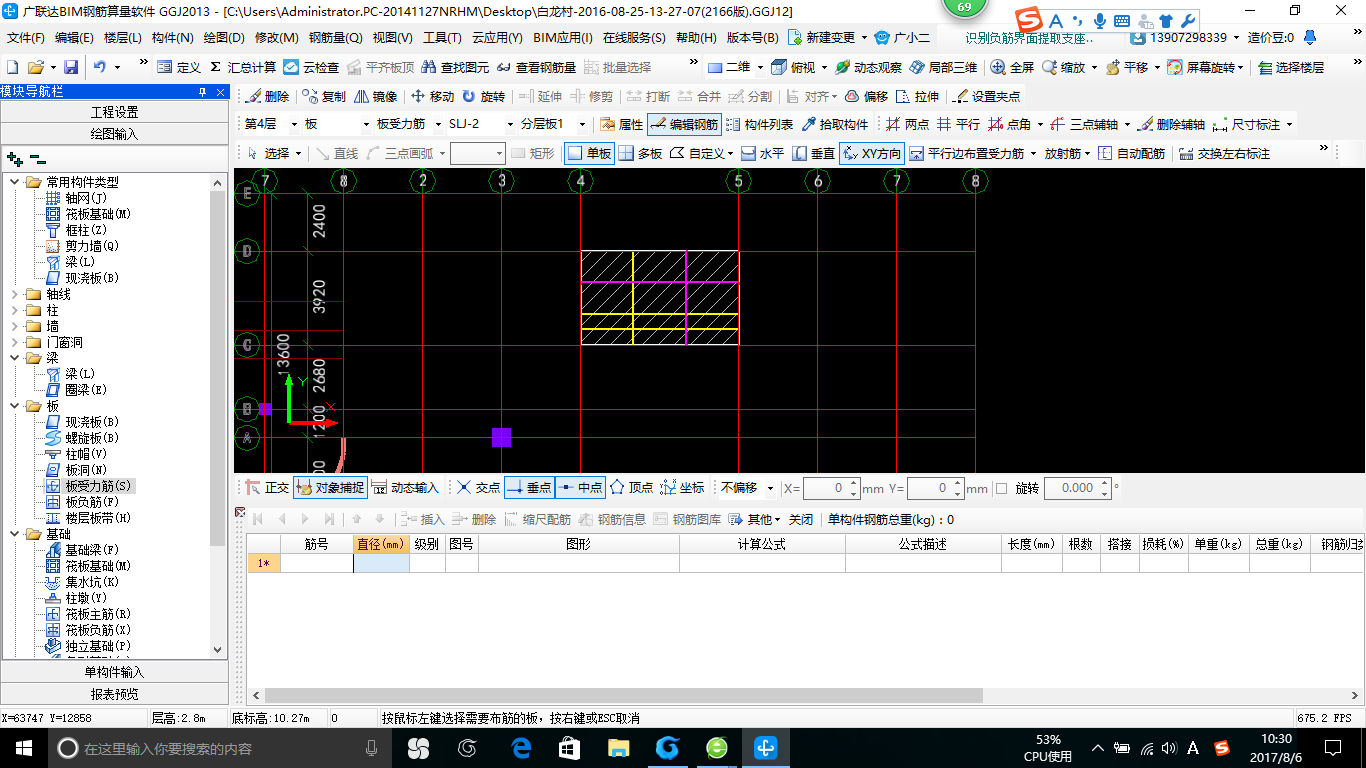The width and height of the screenshot is (1366, 768).
Task: Expand the 门窗洞 tree node
Action: click(15, 342)
